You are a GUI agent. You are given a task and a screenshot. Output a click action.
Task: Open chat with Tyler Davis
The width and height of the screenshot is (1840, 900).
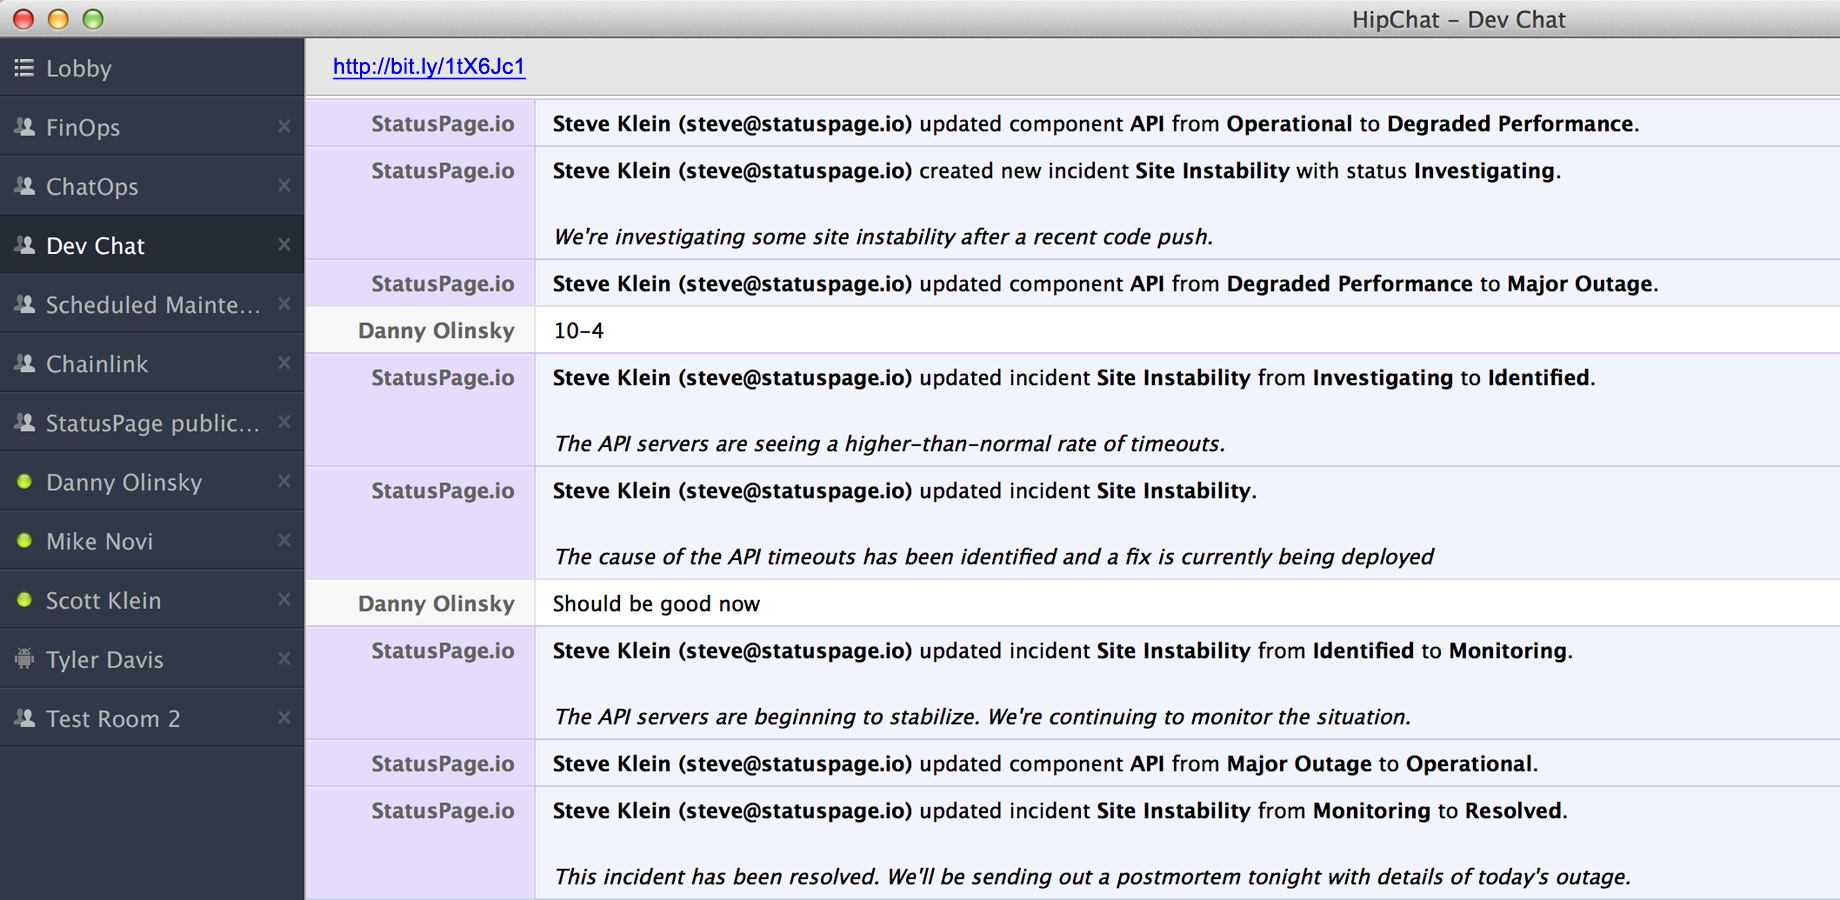152,659
